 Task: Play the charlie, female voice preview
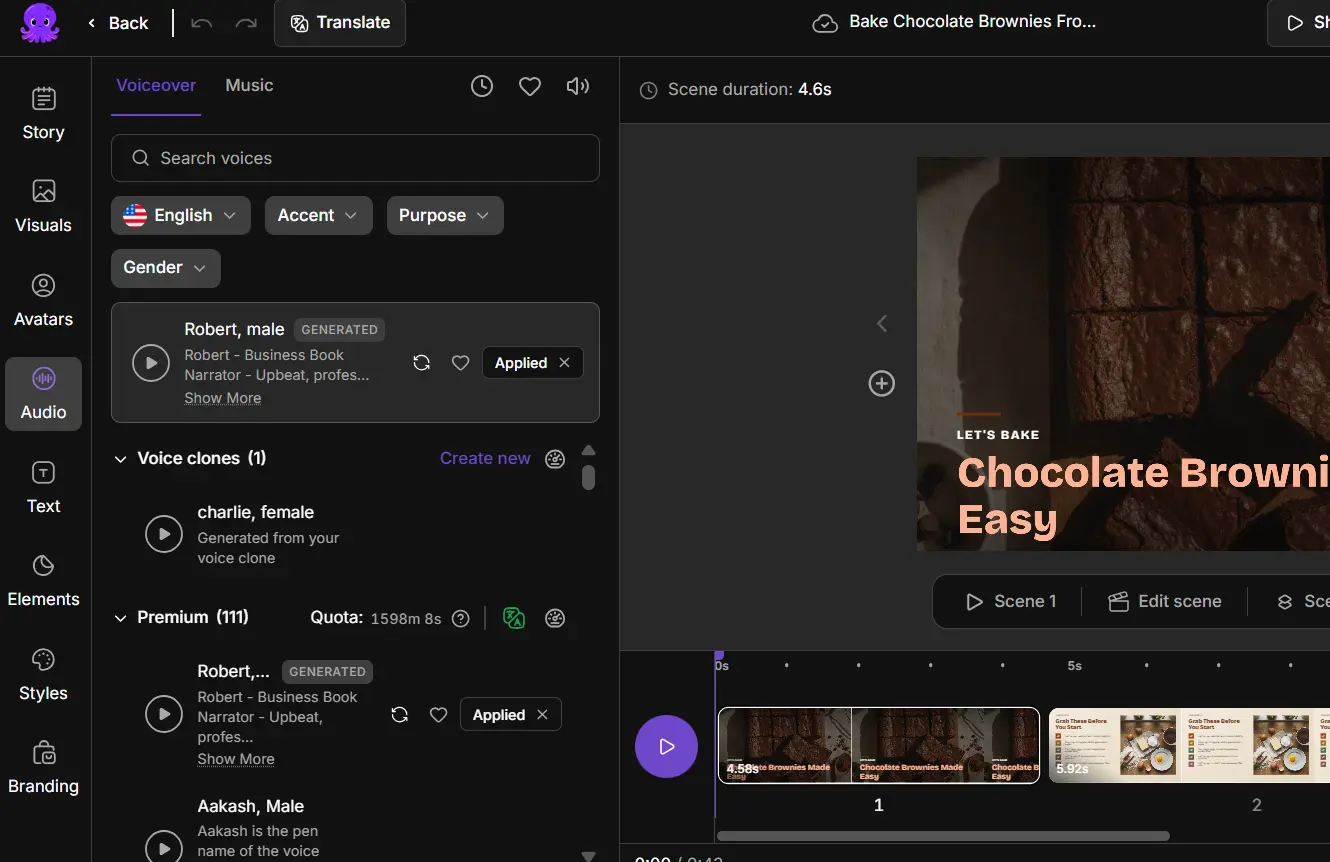[164, 534]
